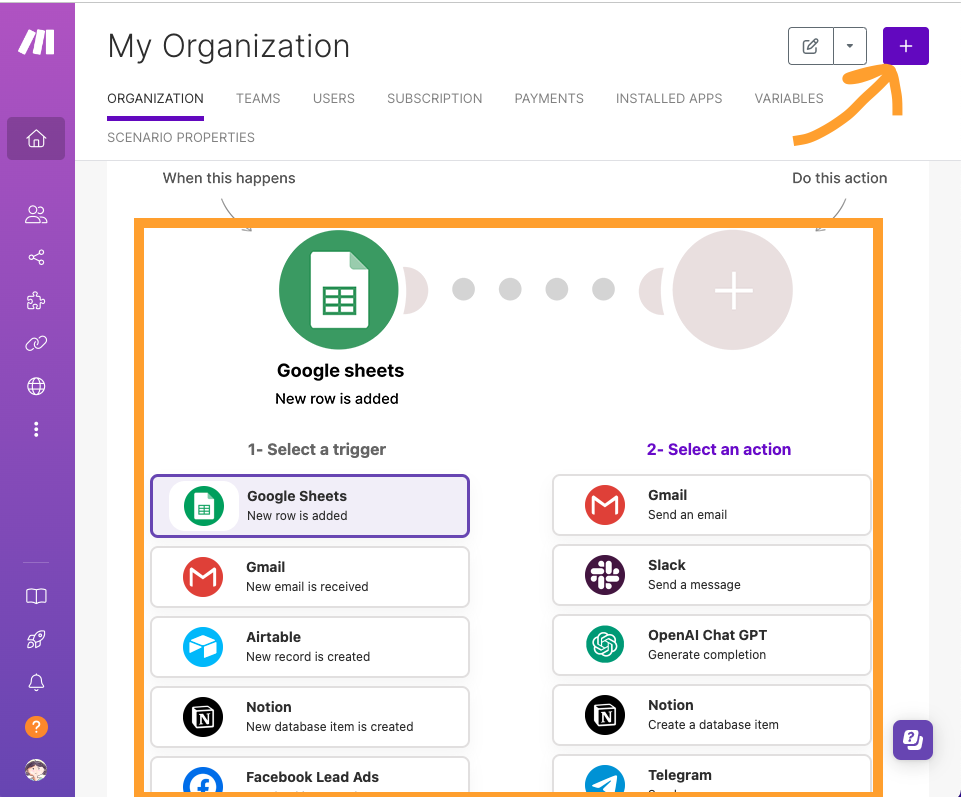Viewport: 961px width, 797px height.
Task: Open the Installed Apps tab
Action: 669,98
